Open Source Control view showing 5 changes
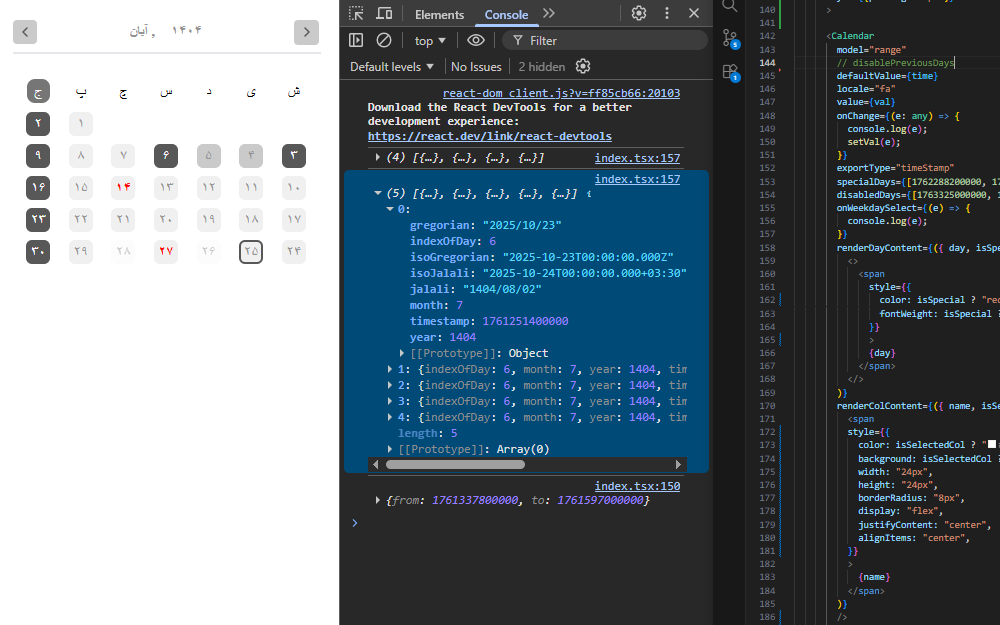The image size is (1000, 625). 730,35
